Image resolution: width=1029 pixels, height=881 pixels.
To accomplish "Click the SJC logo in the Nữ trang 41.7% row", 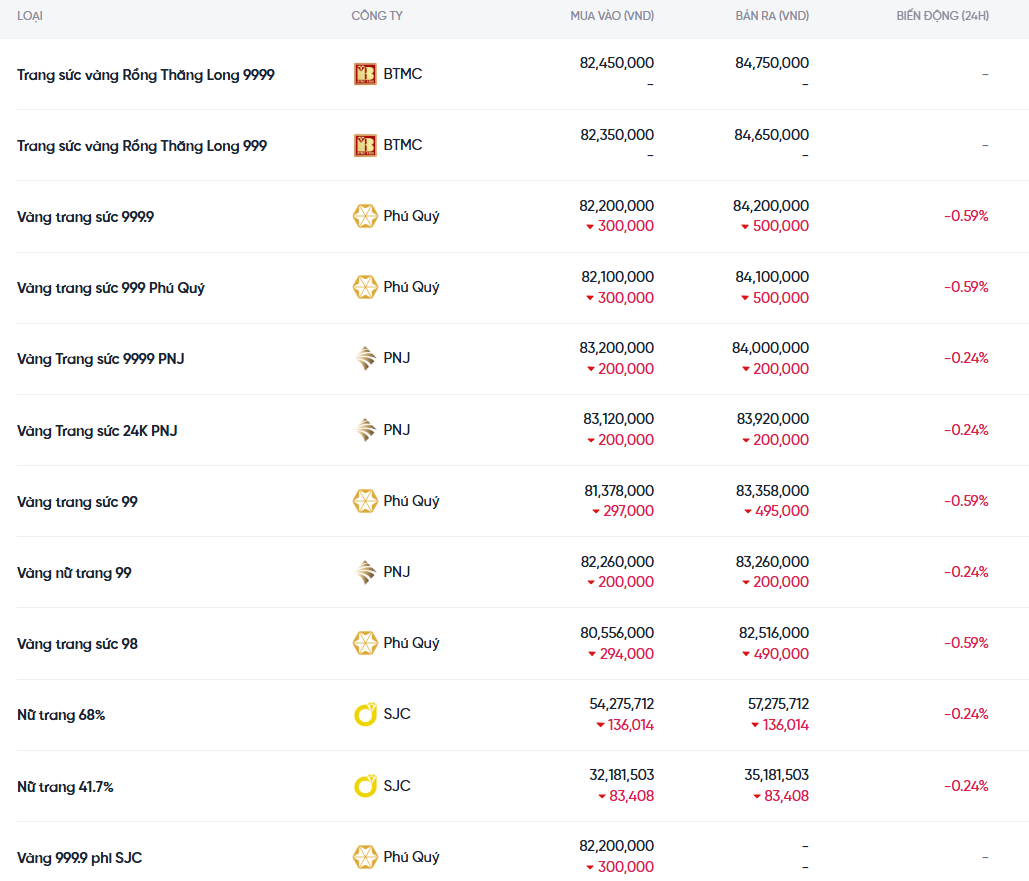I will (365, 786).
